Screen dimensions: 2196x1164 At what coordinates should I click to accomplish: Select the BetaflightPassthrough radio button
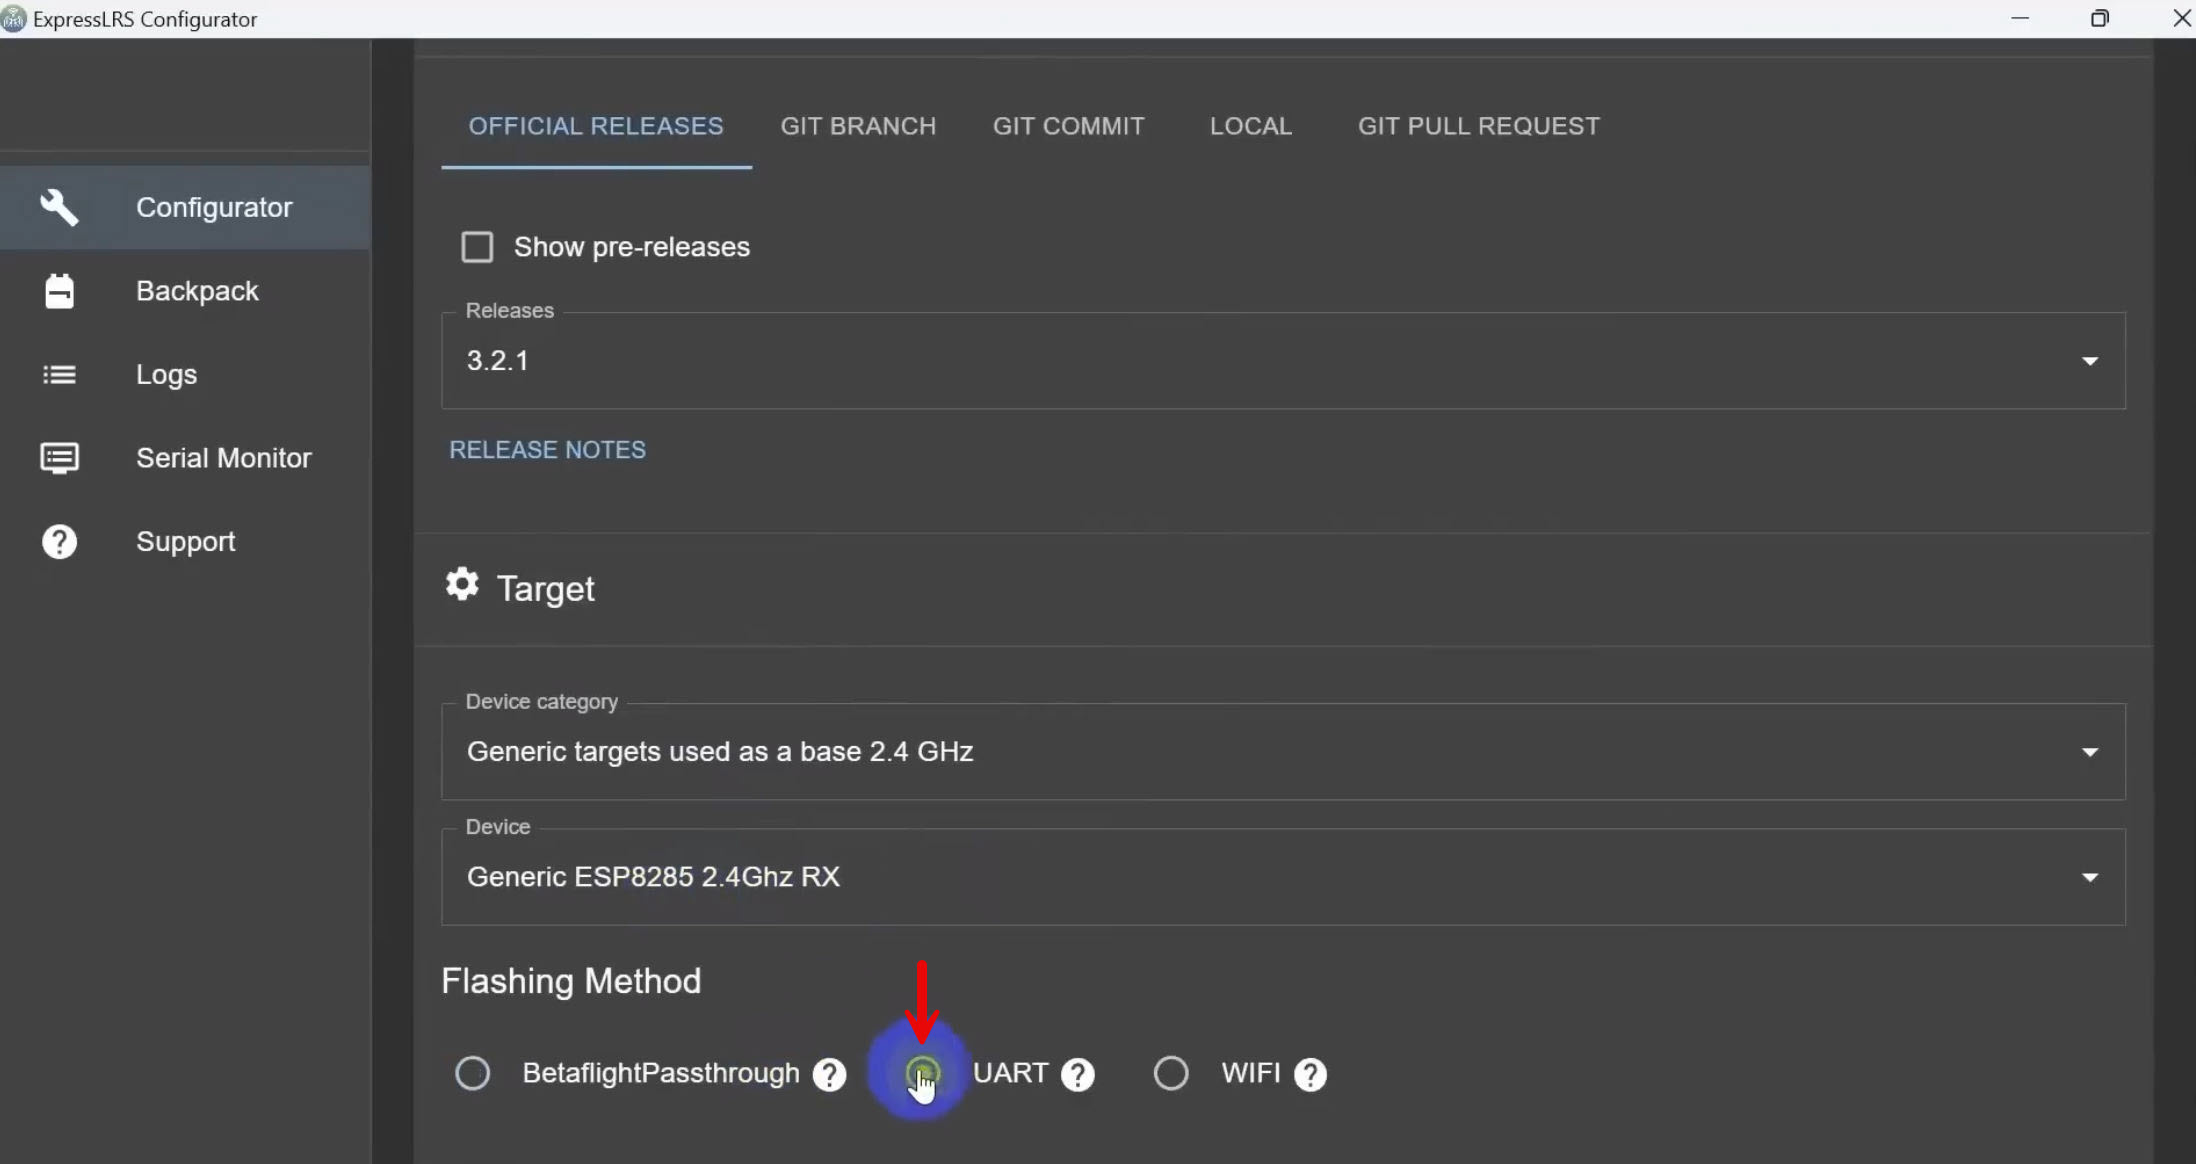[472, 1074]
